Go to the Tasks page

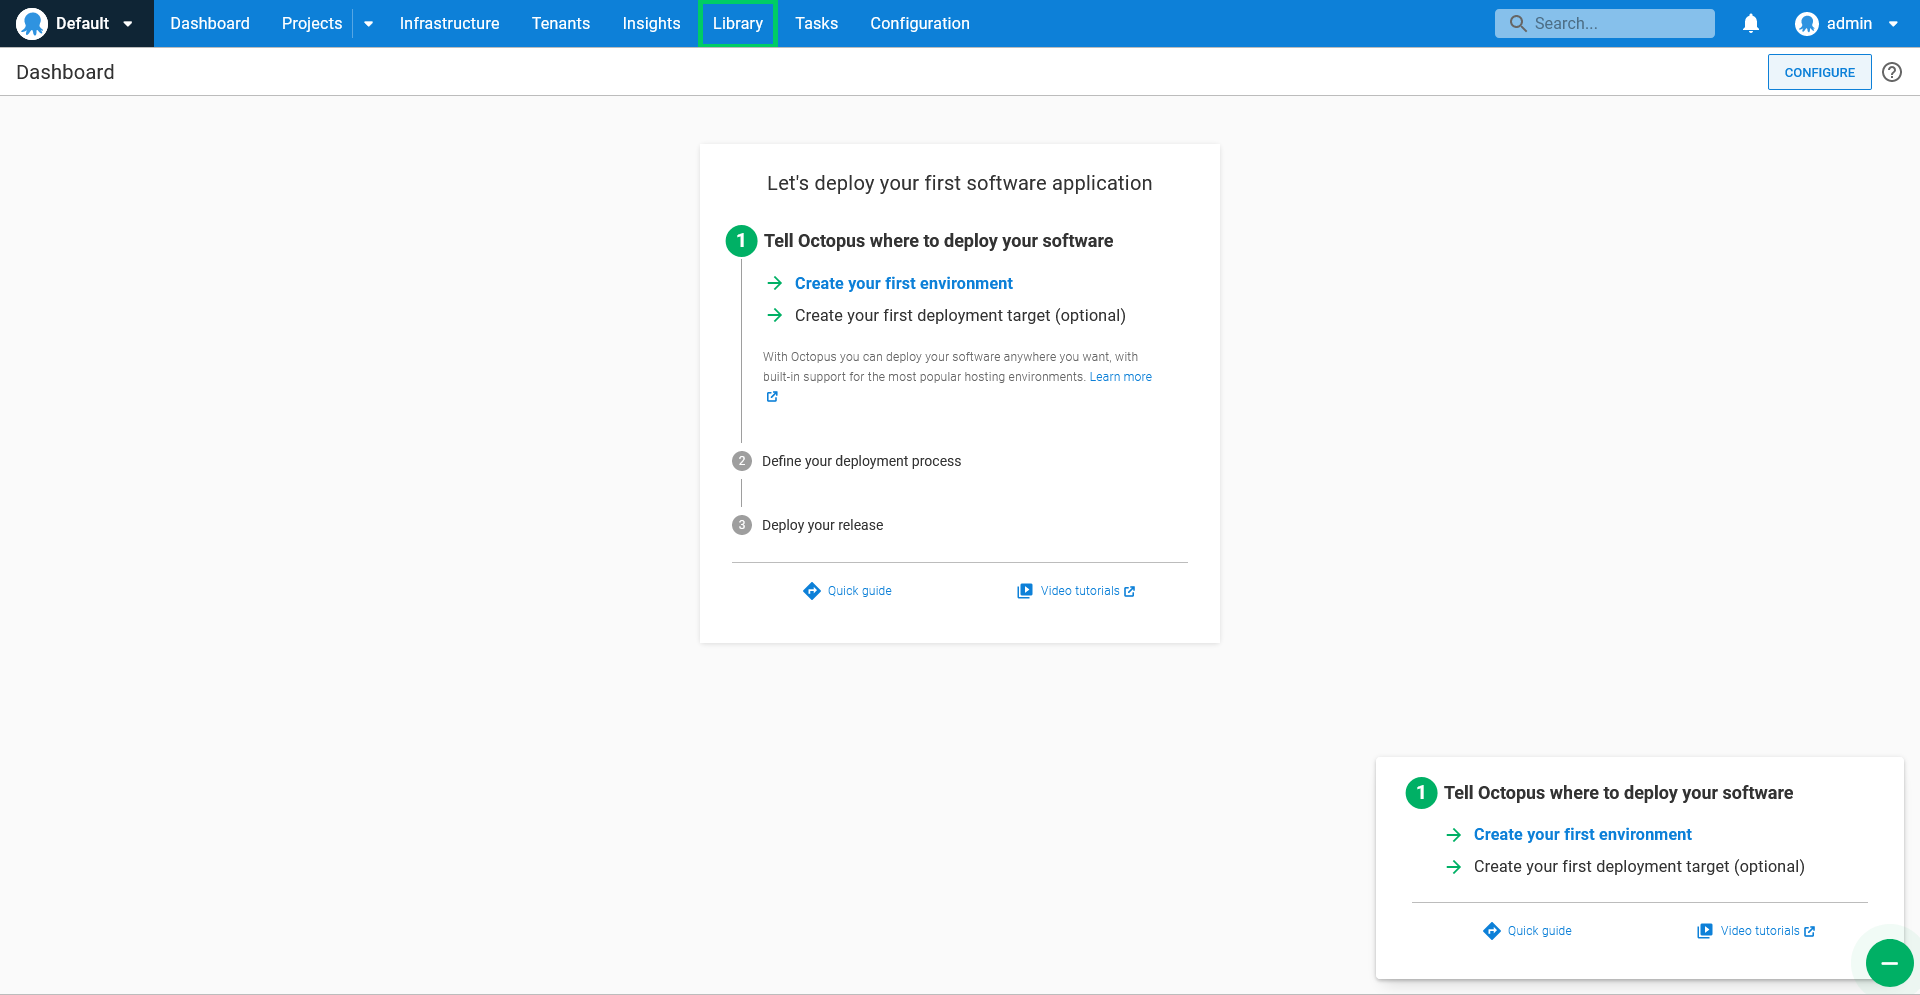click(x=817, y=23)
